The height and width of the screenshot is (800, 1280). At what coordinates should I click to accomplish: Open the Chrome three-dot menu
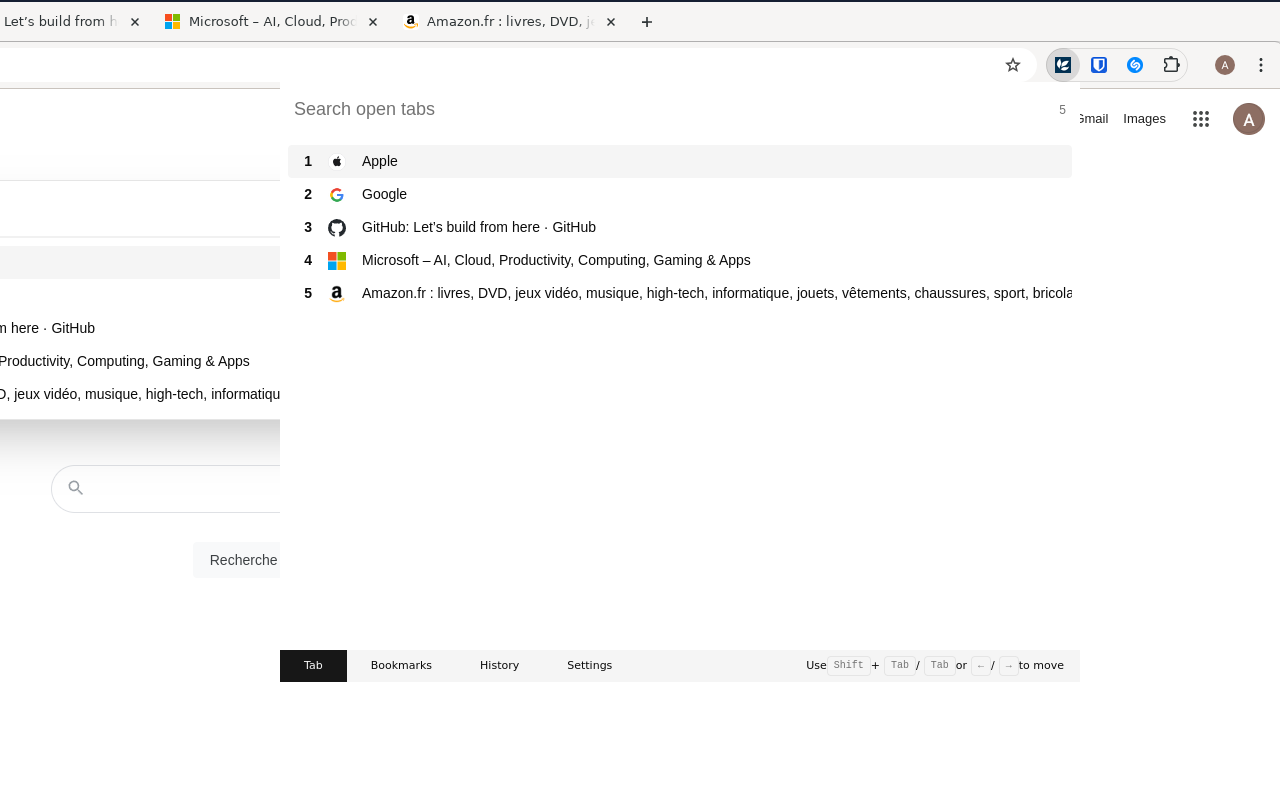(1261, 65)
